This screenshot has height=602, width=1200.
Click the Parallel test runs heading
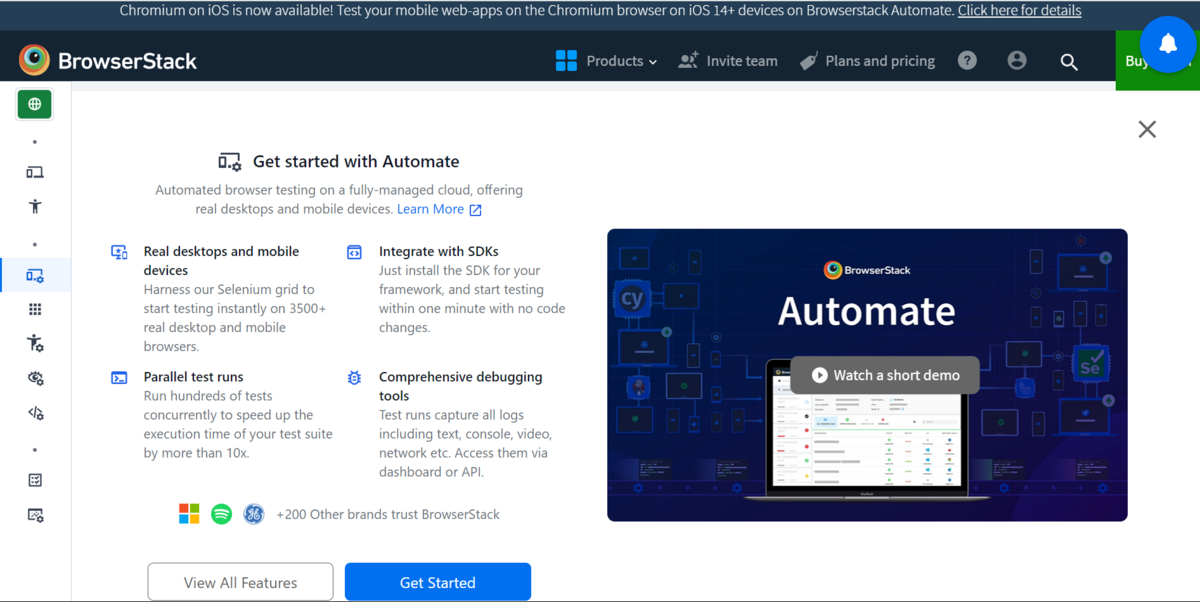(x=193, y=377)
